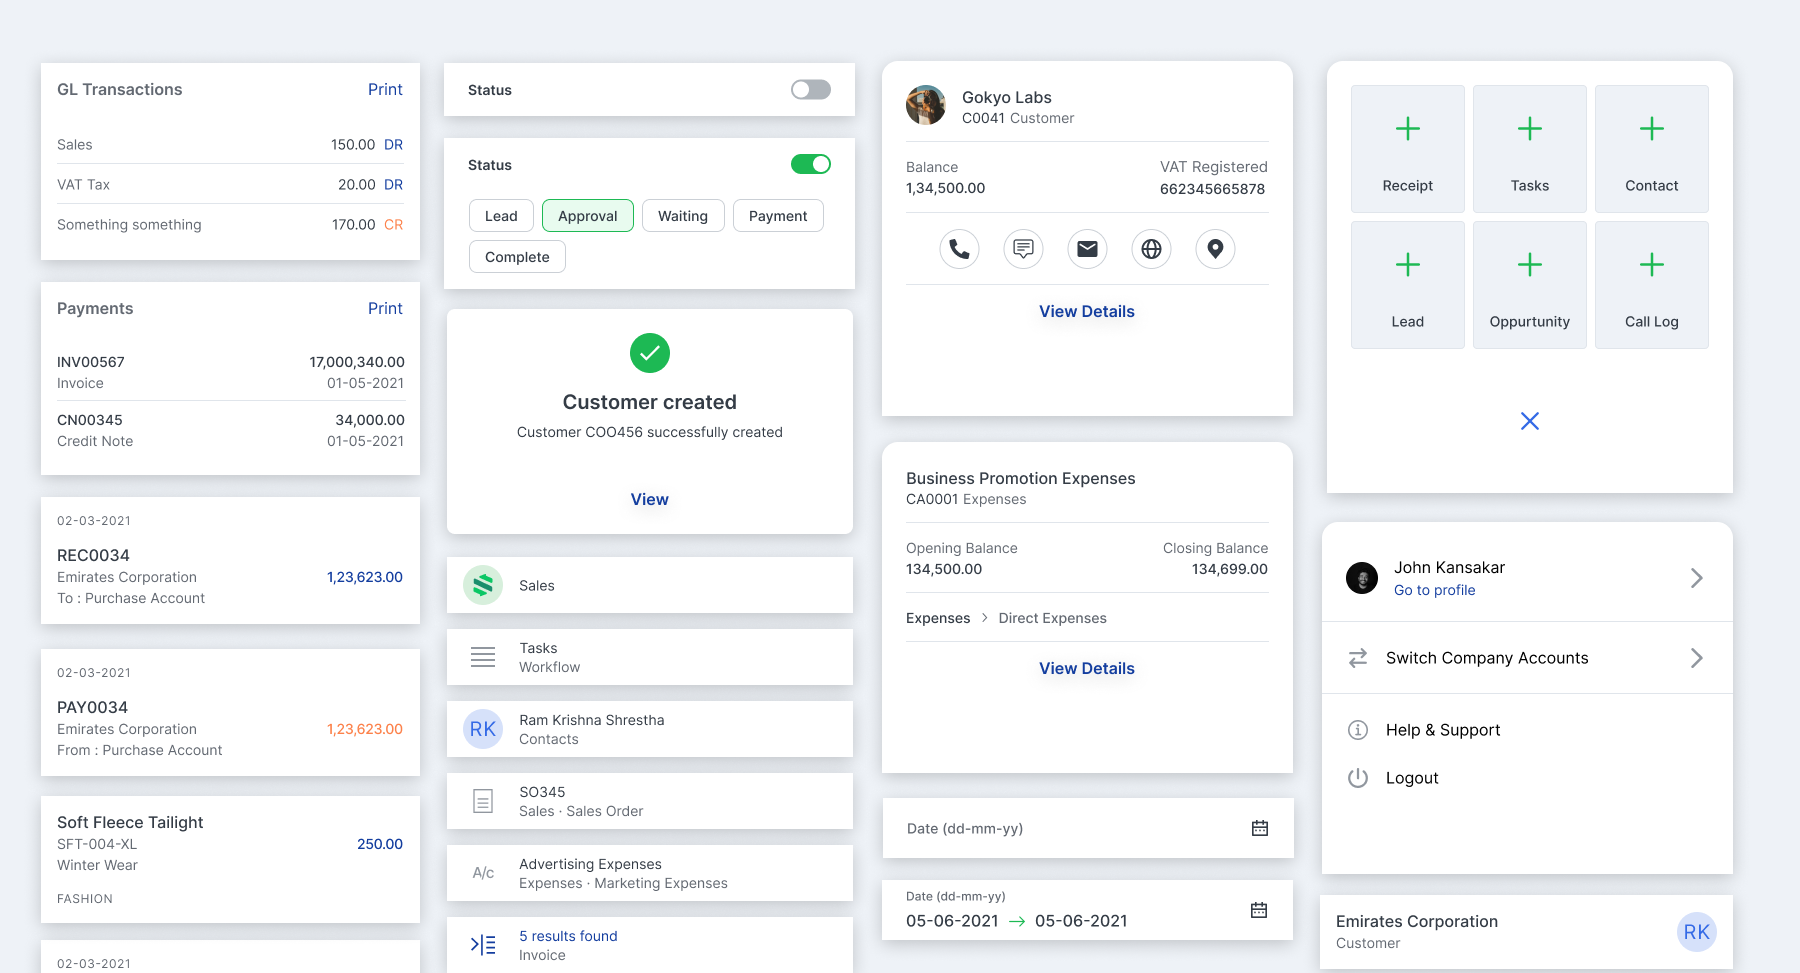1800x973 pixels.
Task: Open Ram Krishna Shrestha contact result
Action: coord(650,729)
